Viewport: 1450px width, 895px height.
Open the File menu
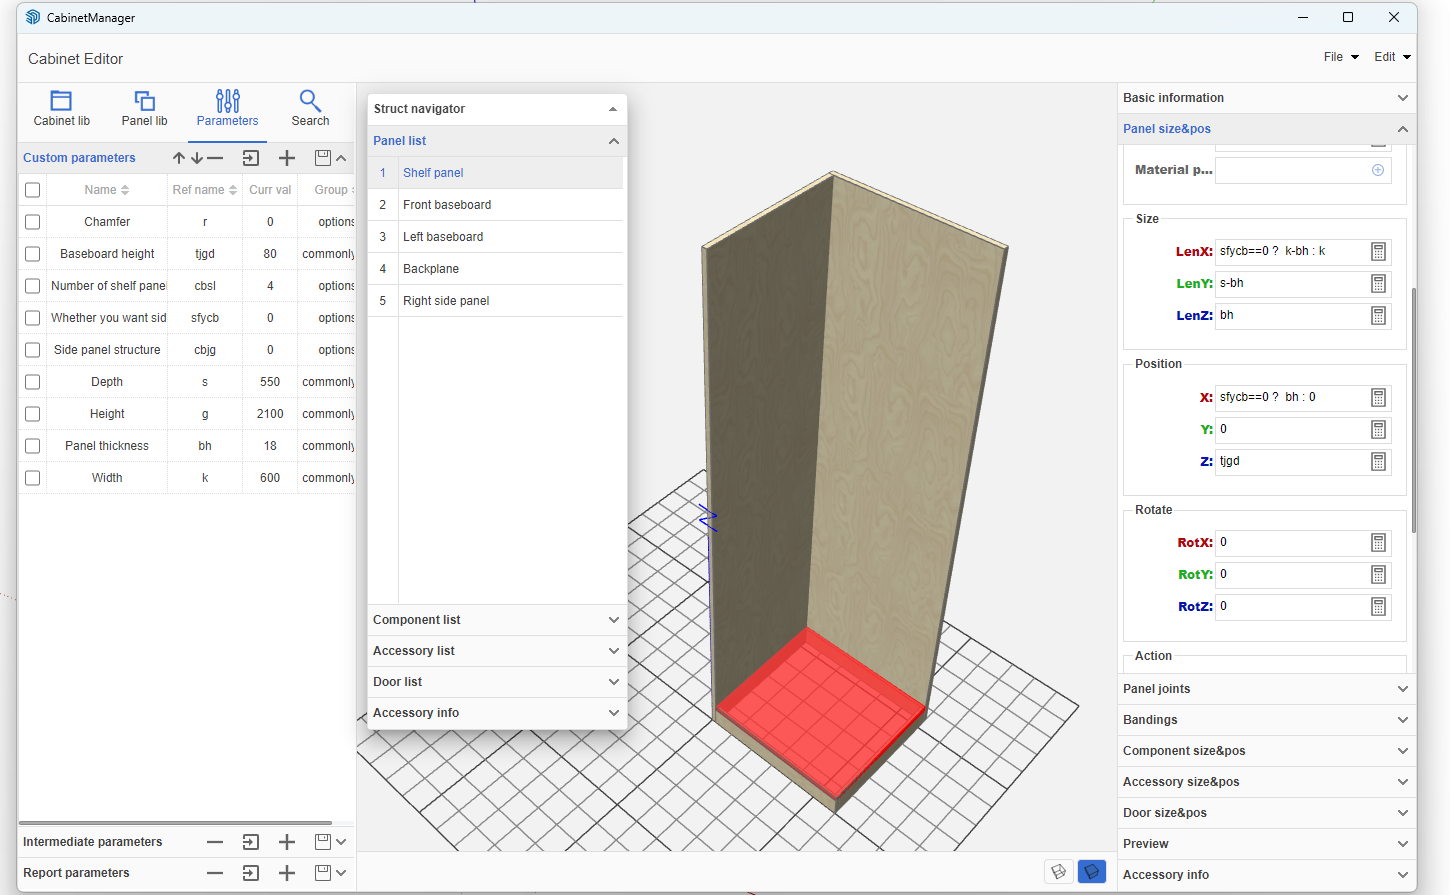click(x=1340, y=57)
